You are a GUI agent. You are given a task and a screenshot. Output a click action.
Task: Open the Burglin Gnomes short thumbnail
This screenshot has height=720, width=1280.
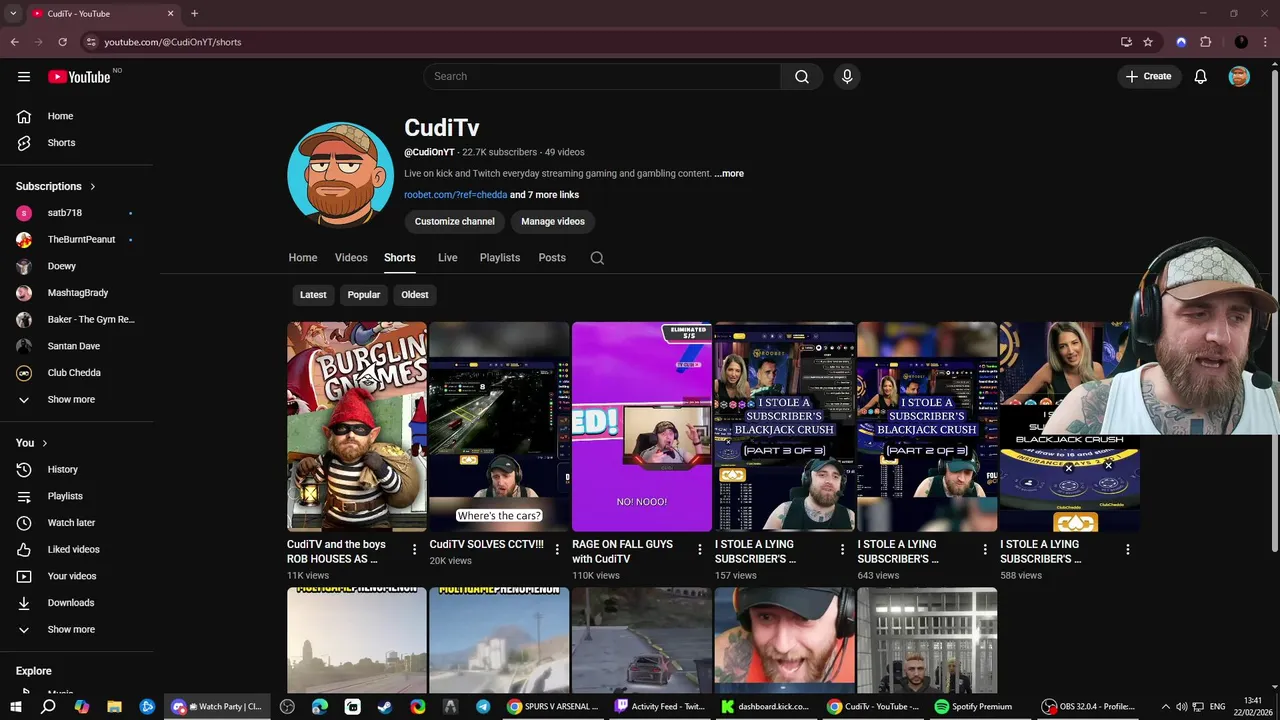[x=357, y=427]
